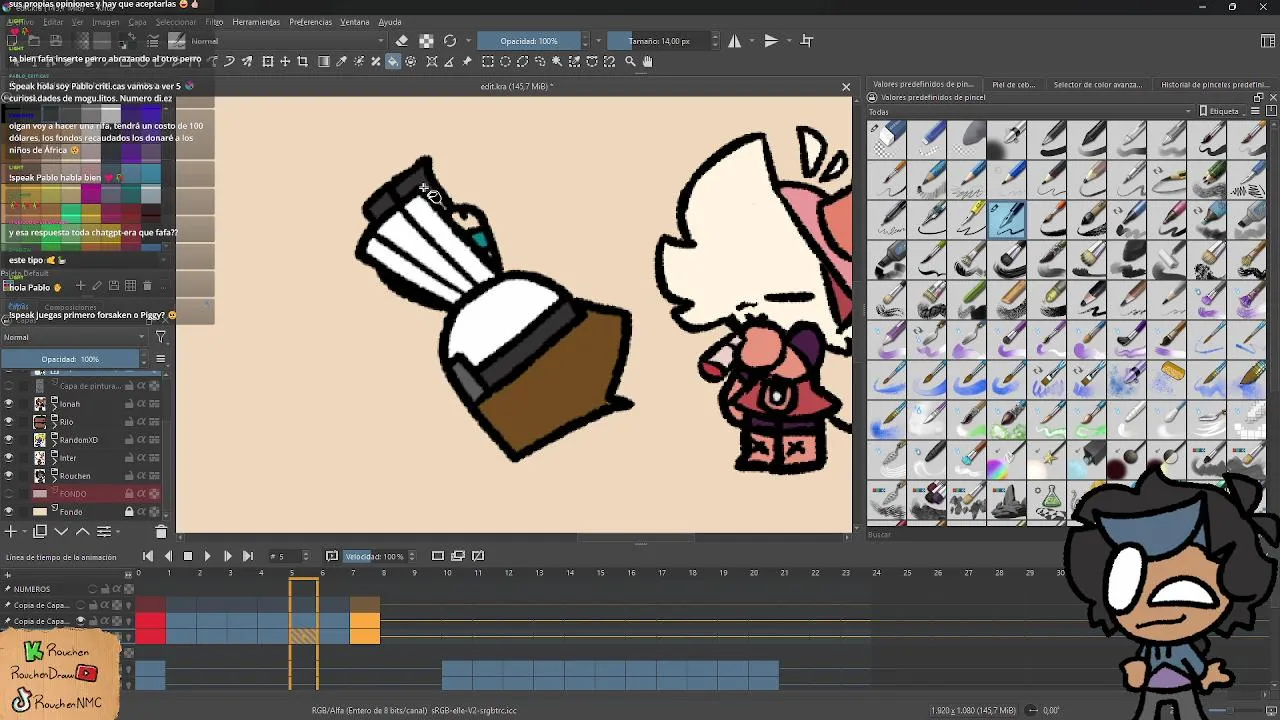Toggle eraser mode icon in top toolbar
The image size is (1280, 720).
coord(402,41)
